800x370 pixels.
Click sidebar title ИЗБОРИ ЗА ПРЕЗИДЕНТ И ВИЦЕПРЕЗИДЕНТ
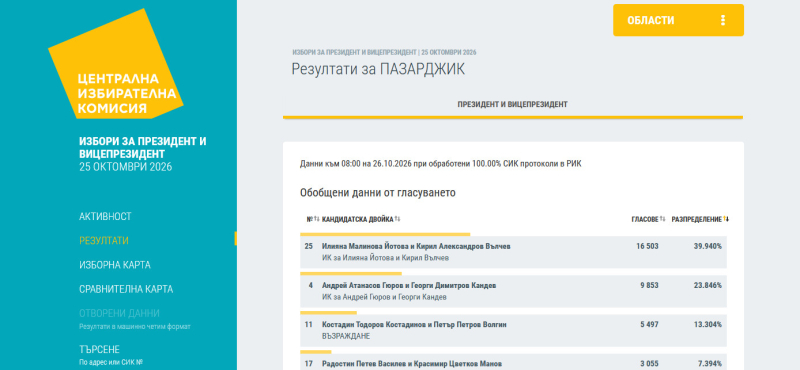[143, 148]
